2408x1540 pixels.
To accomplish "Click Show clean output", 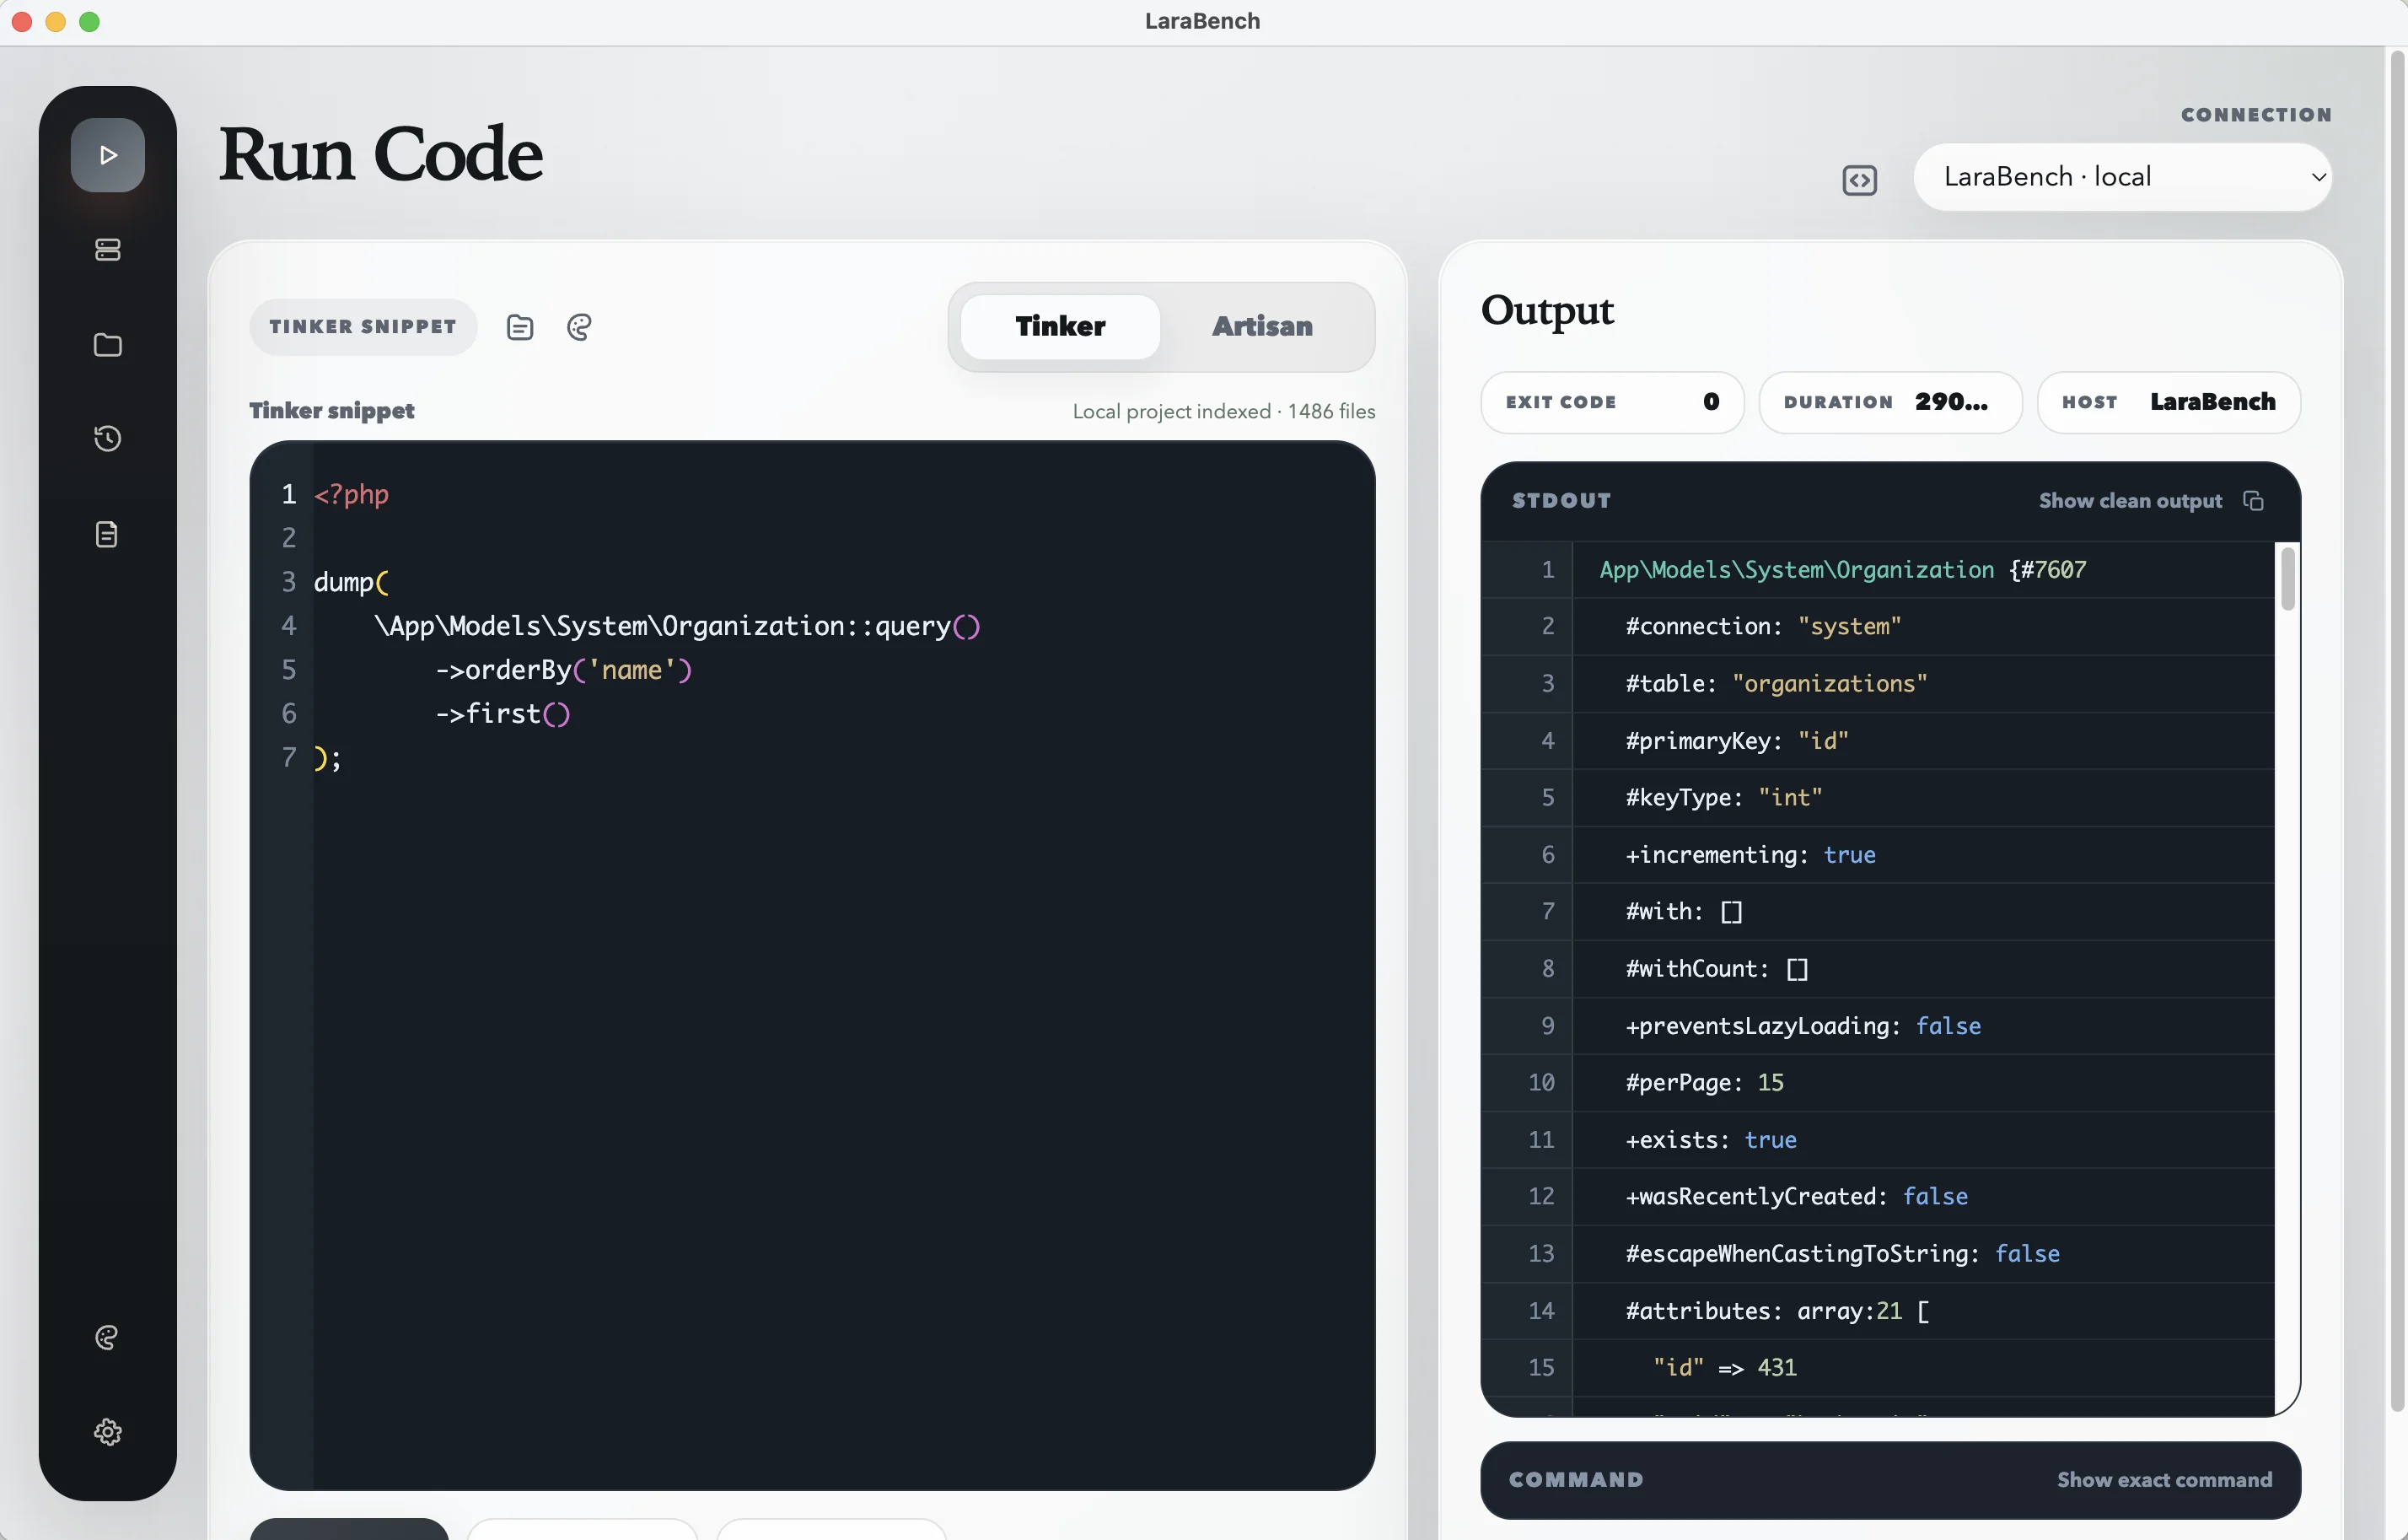I will point(2130,500).
